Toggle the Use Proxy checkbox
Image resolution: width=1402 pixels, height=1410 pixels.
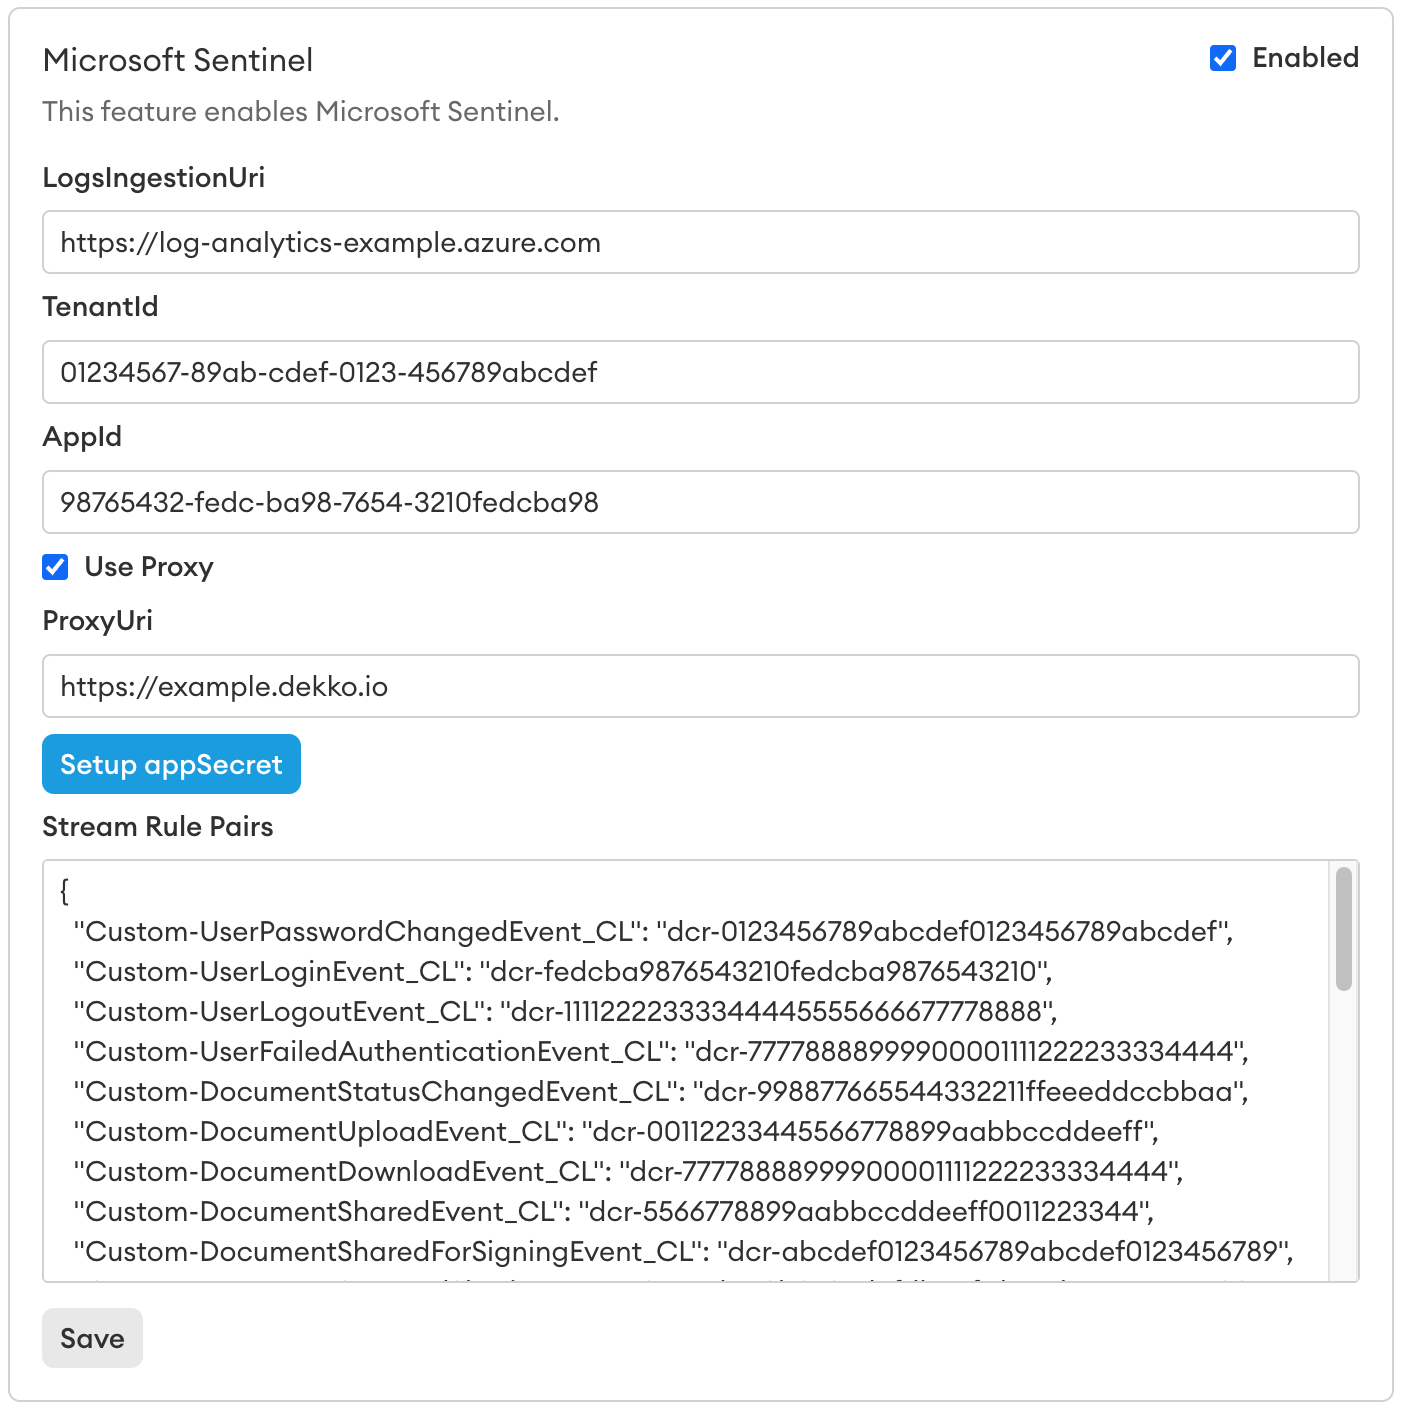click(x=55, y=567)
